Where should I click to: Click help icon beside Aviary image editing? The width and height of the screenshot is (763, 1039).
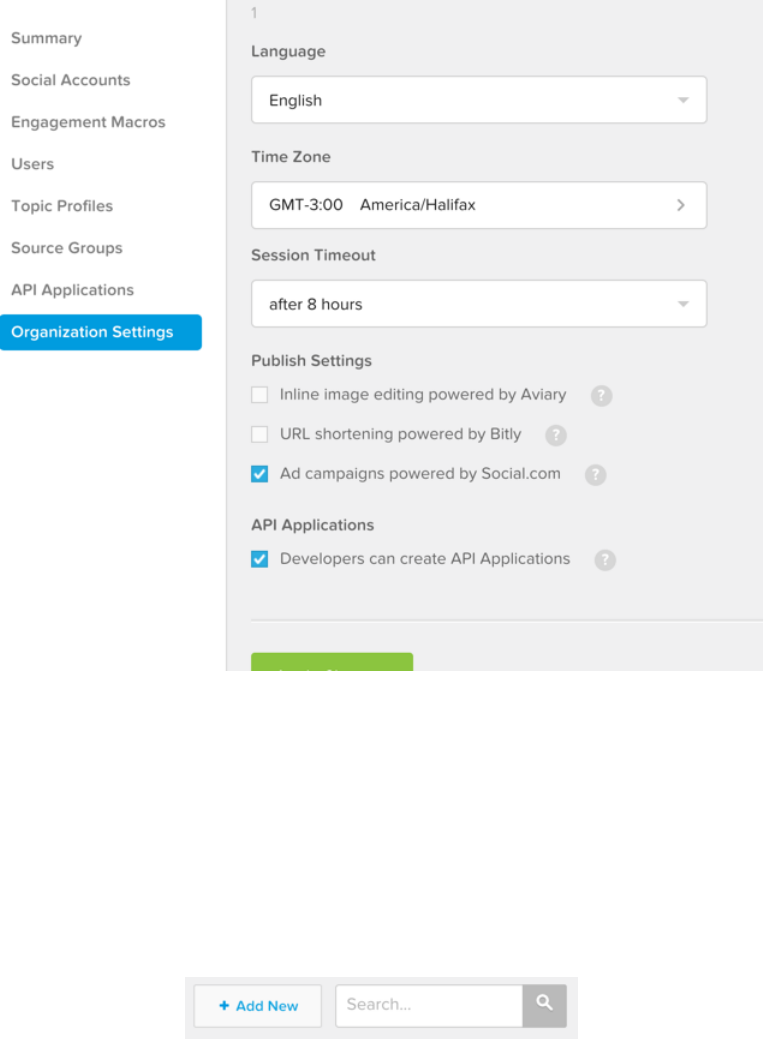(600, 395)
